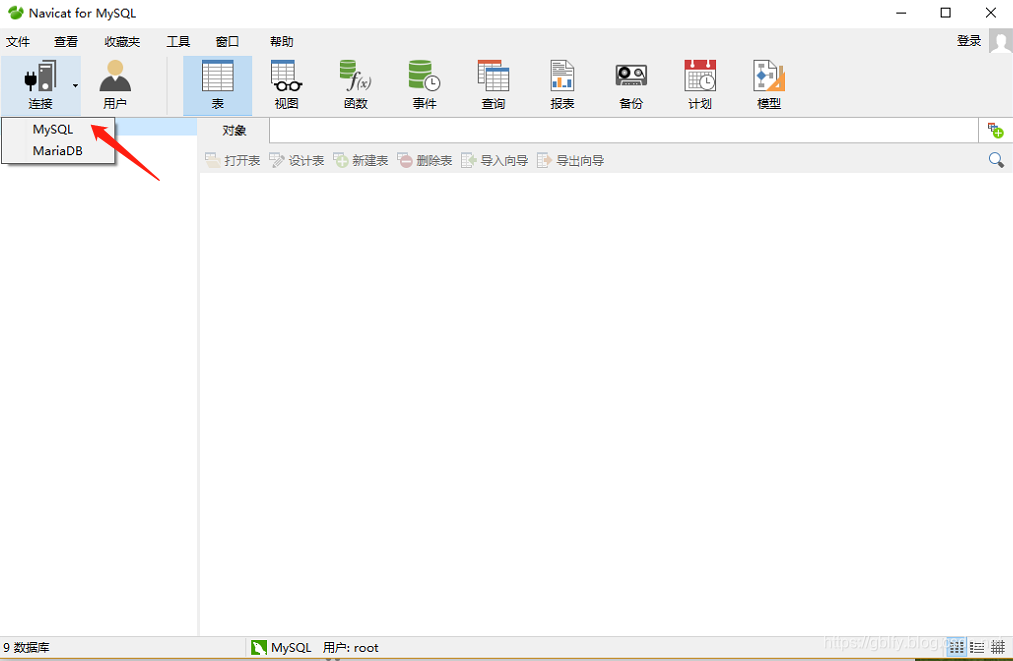This screenshot has width=1013, height=661.
Task: Open the Backup (备份) toolbar icon
Action: (x=631, y=85)
